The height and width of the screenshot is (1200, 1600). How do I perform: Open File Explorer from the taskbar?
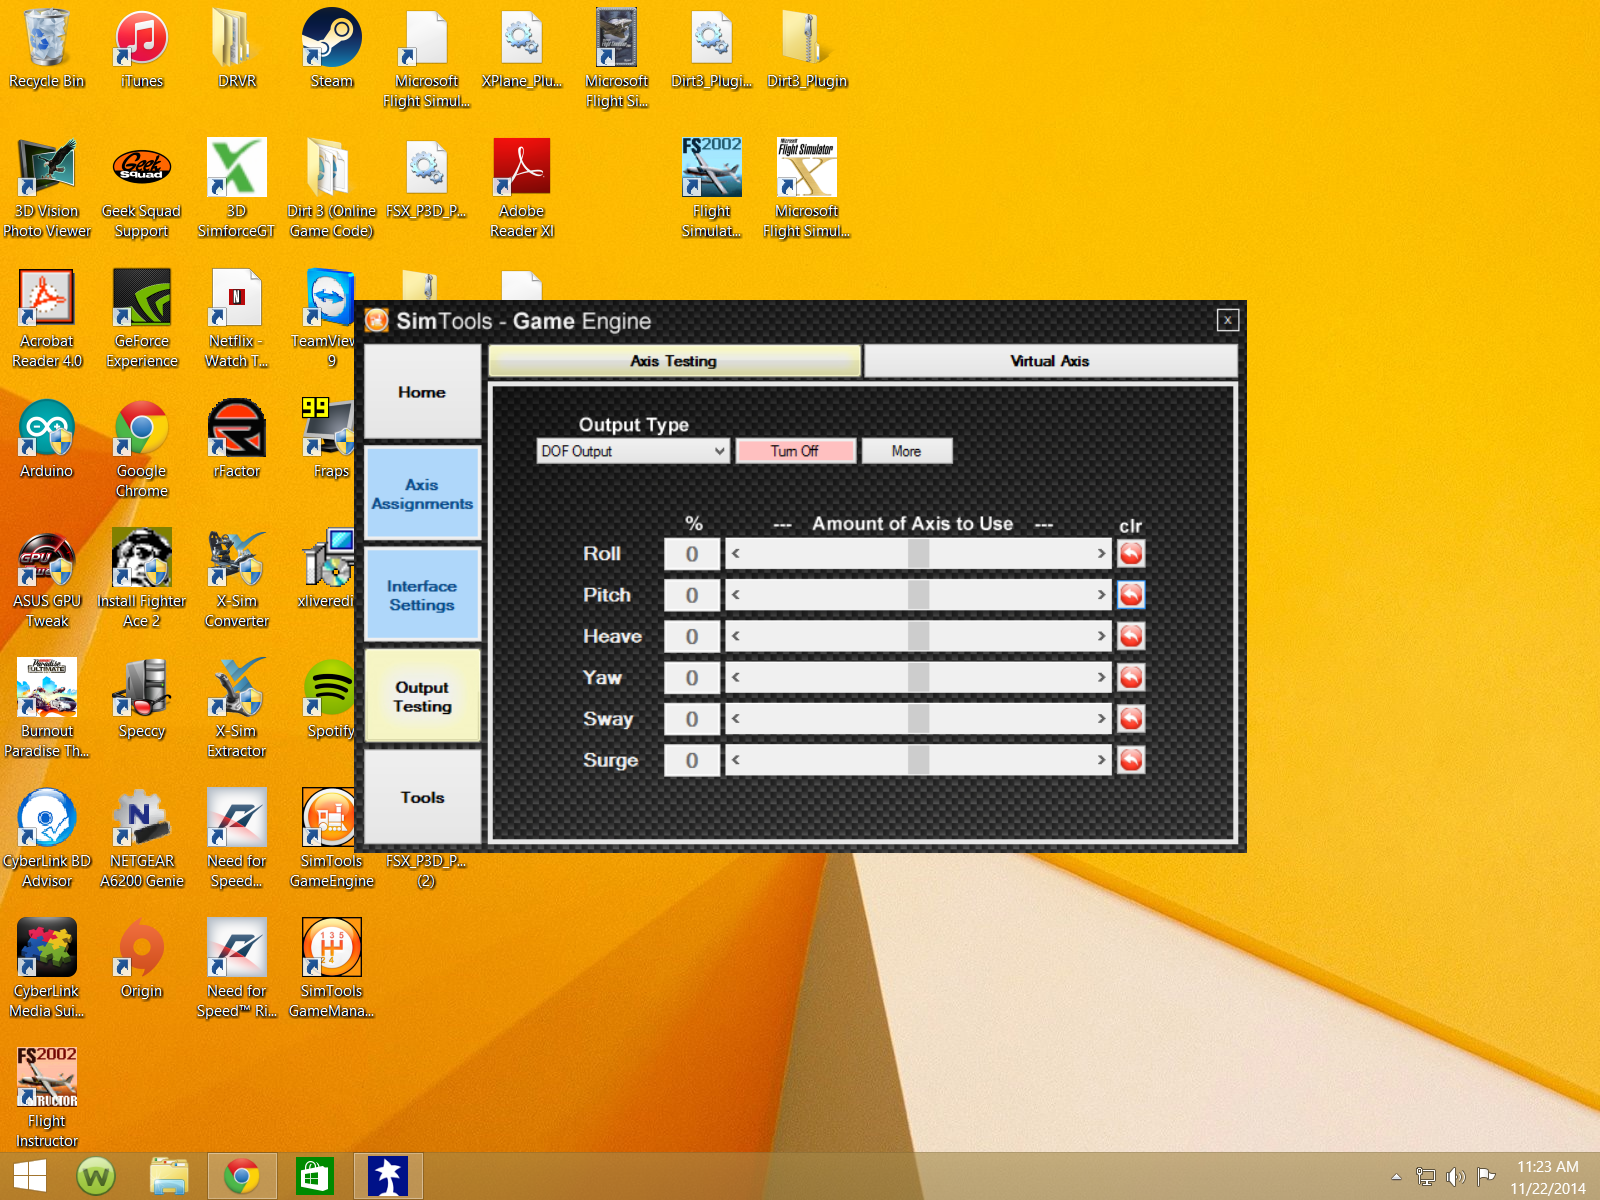[169, 1176]
